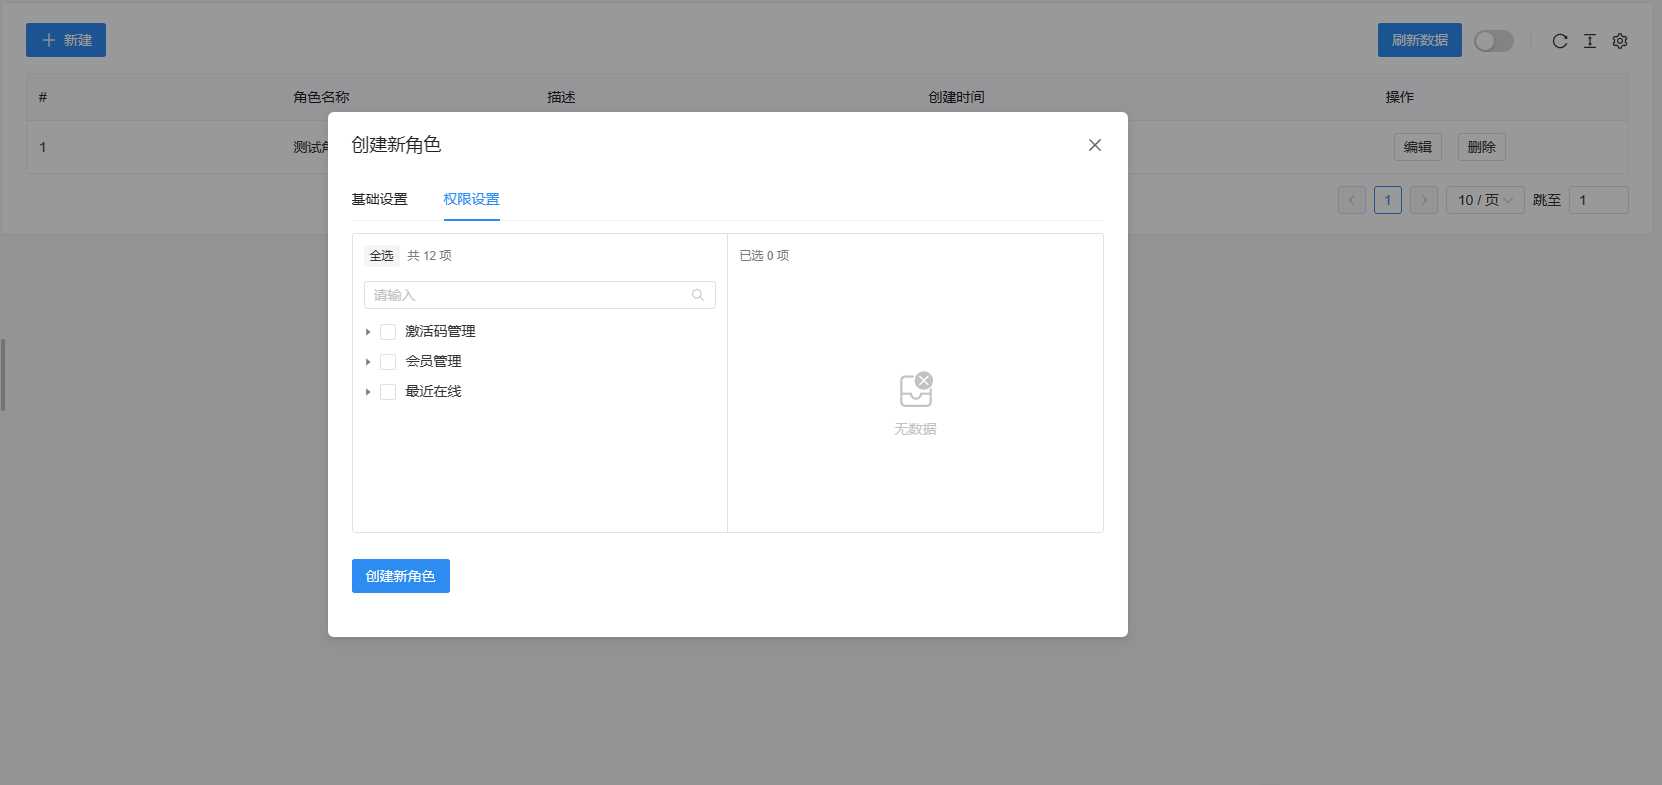Expand the 最近在线 tree node
Screen dimensions: 1662x785
(x=368, y=392)
